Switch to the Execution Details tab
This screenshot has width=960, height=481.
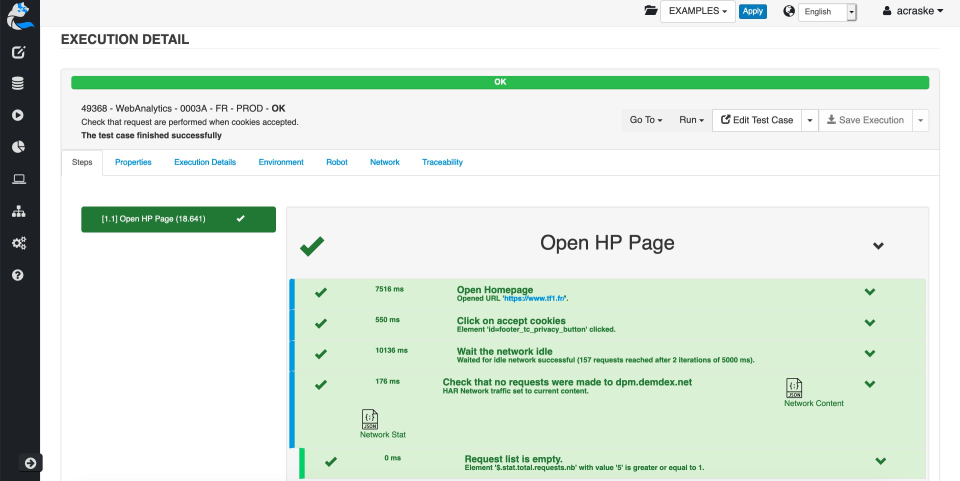tap(205, 162)
